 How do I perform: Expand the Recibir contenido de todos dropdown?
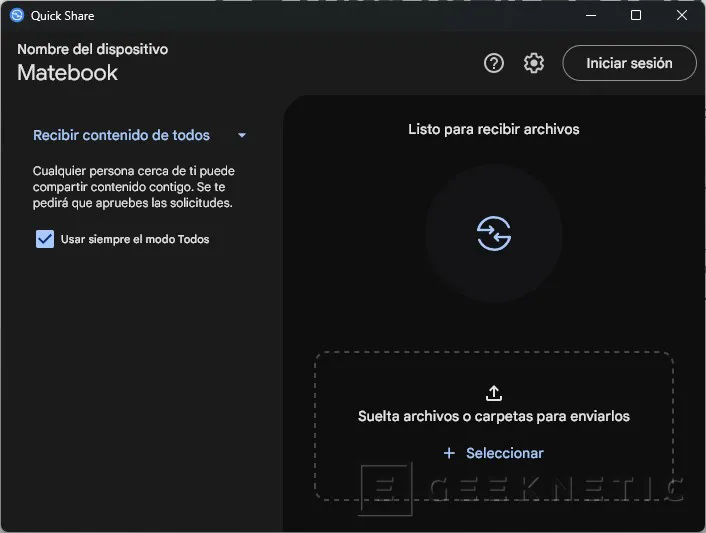point(140,135)
